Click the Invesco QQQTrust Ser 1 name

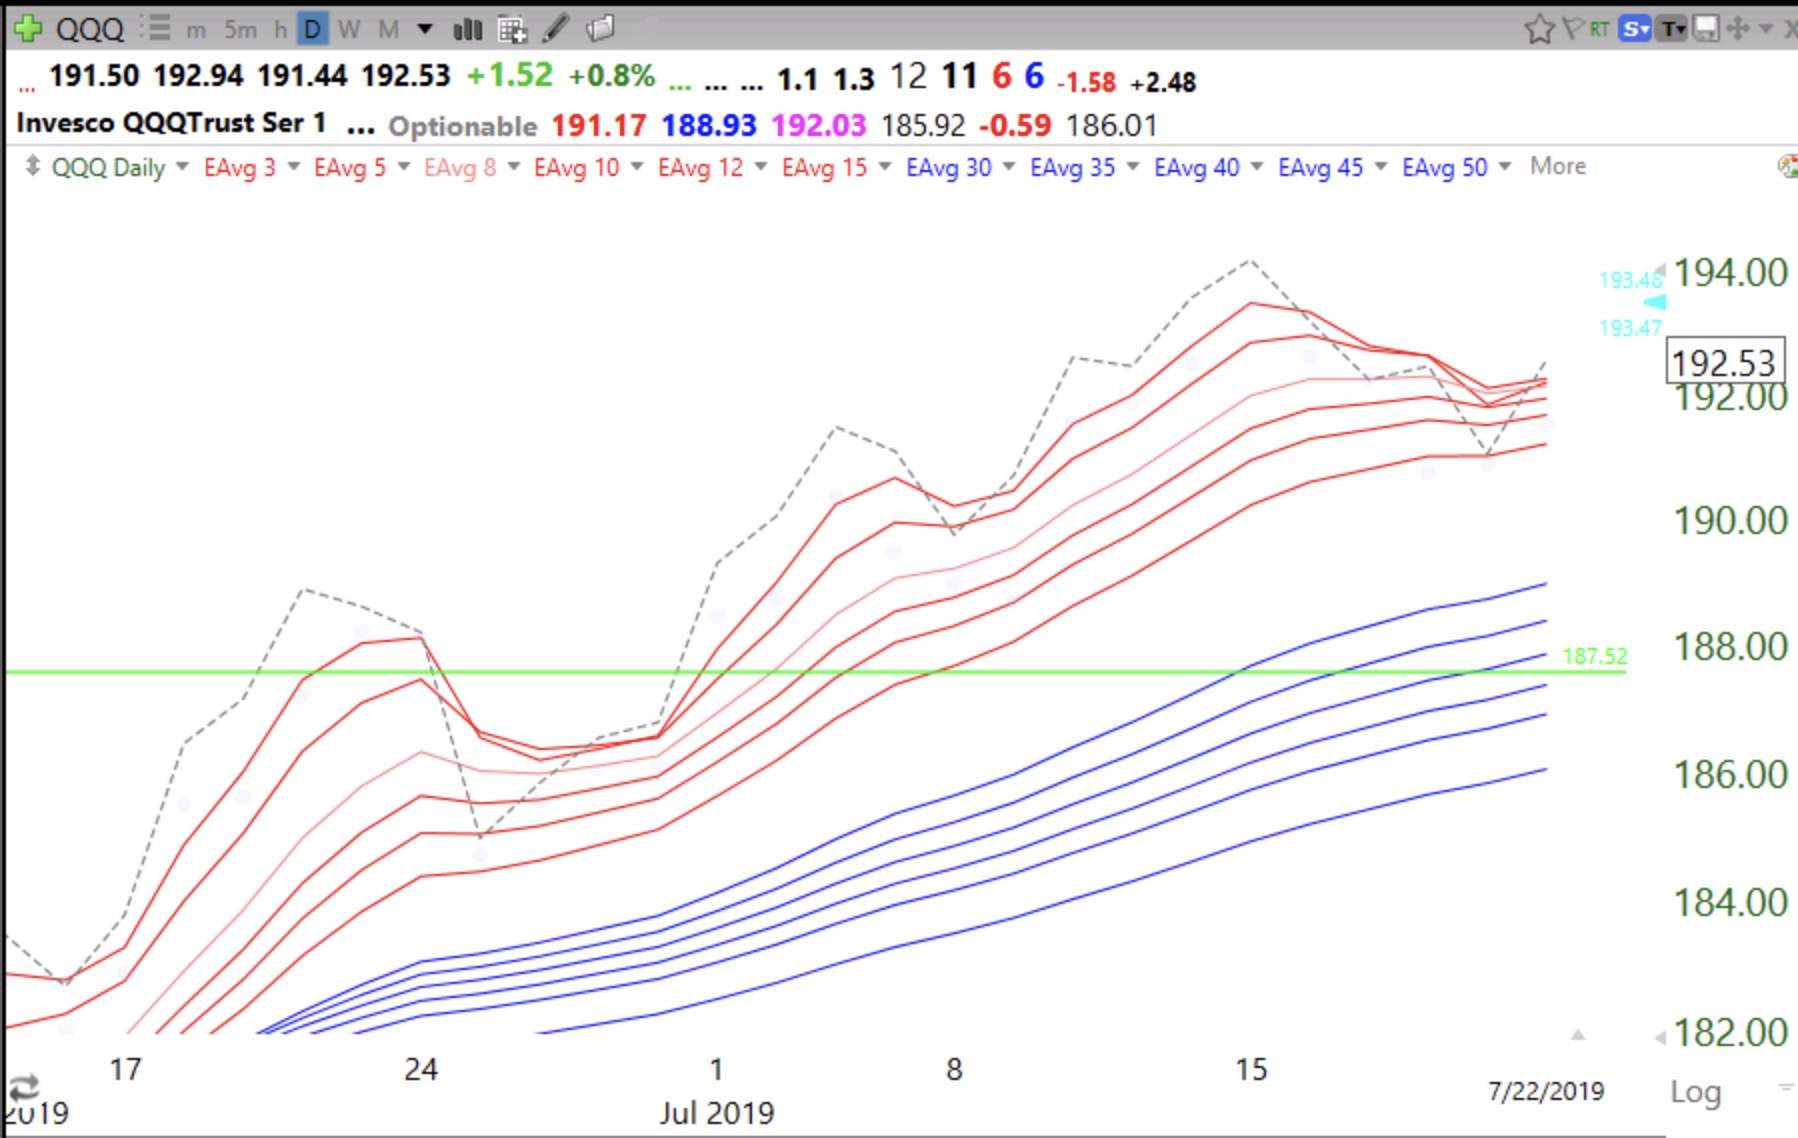click(171, 123)
